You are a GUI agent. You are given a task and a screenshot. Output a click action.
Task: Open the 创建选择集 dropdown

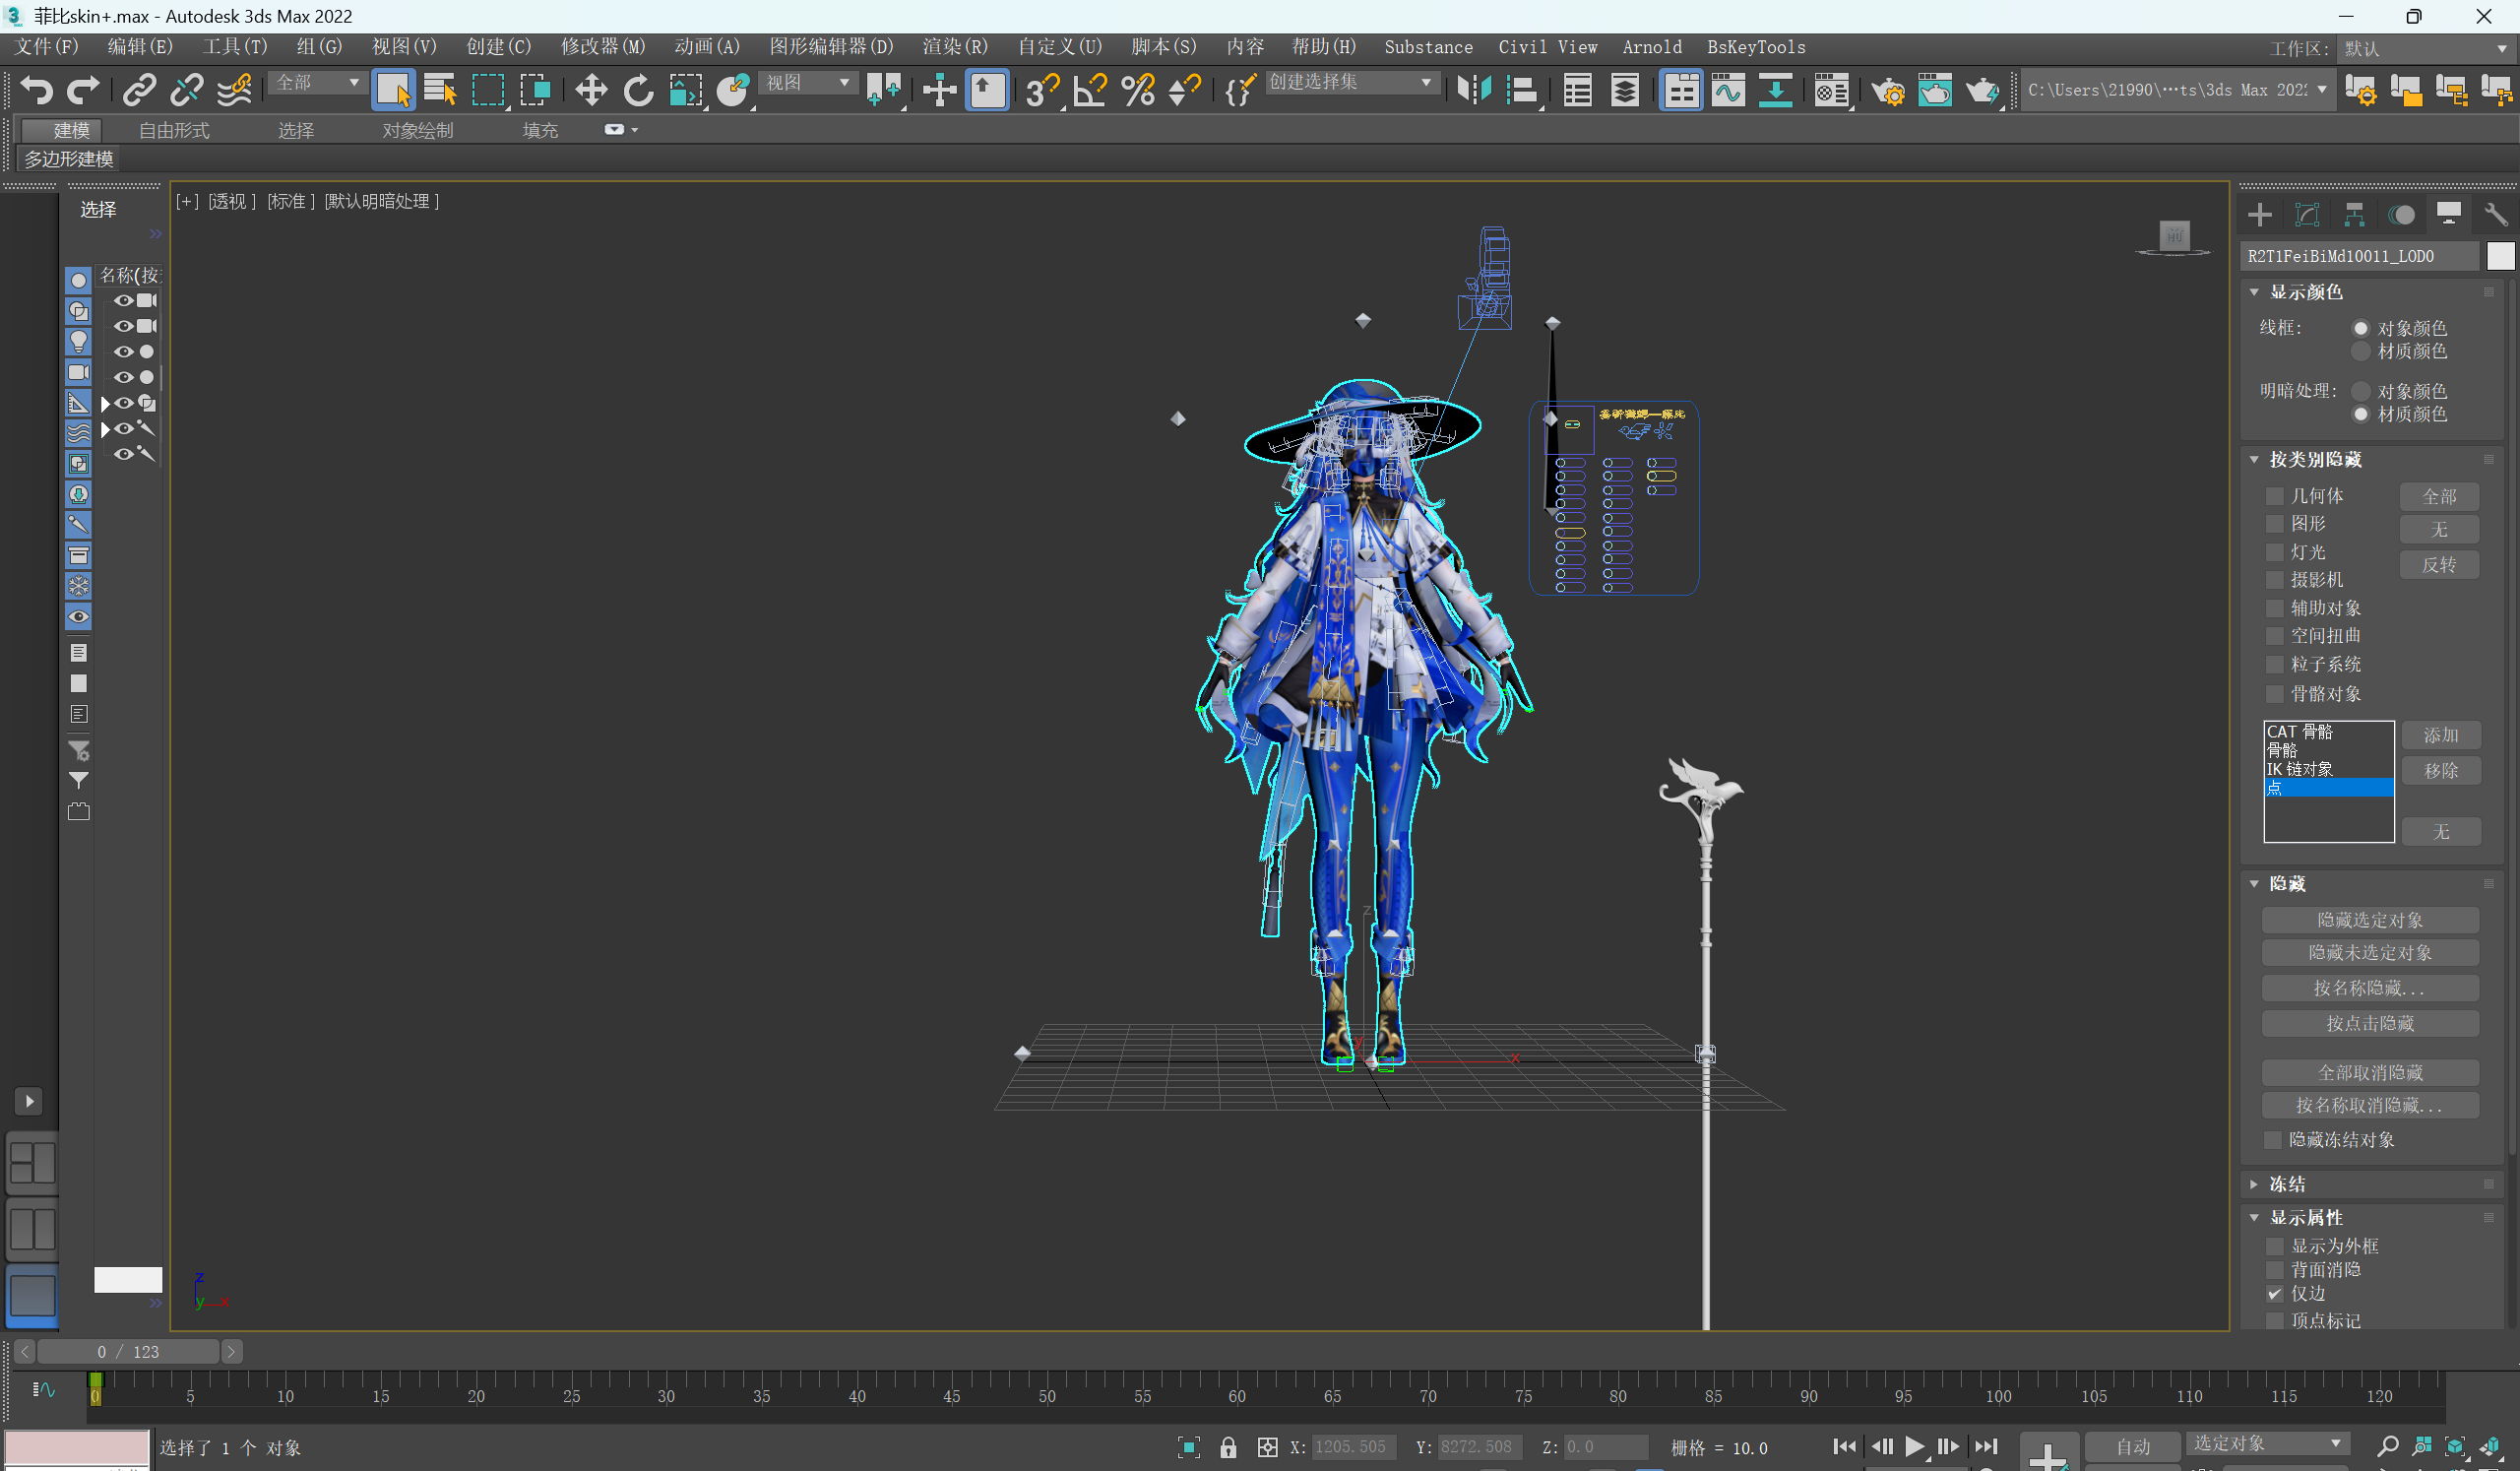pos(1425,83)
